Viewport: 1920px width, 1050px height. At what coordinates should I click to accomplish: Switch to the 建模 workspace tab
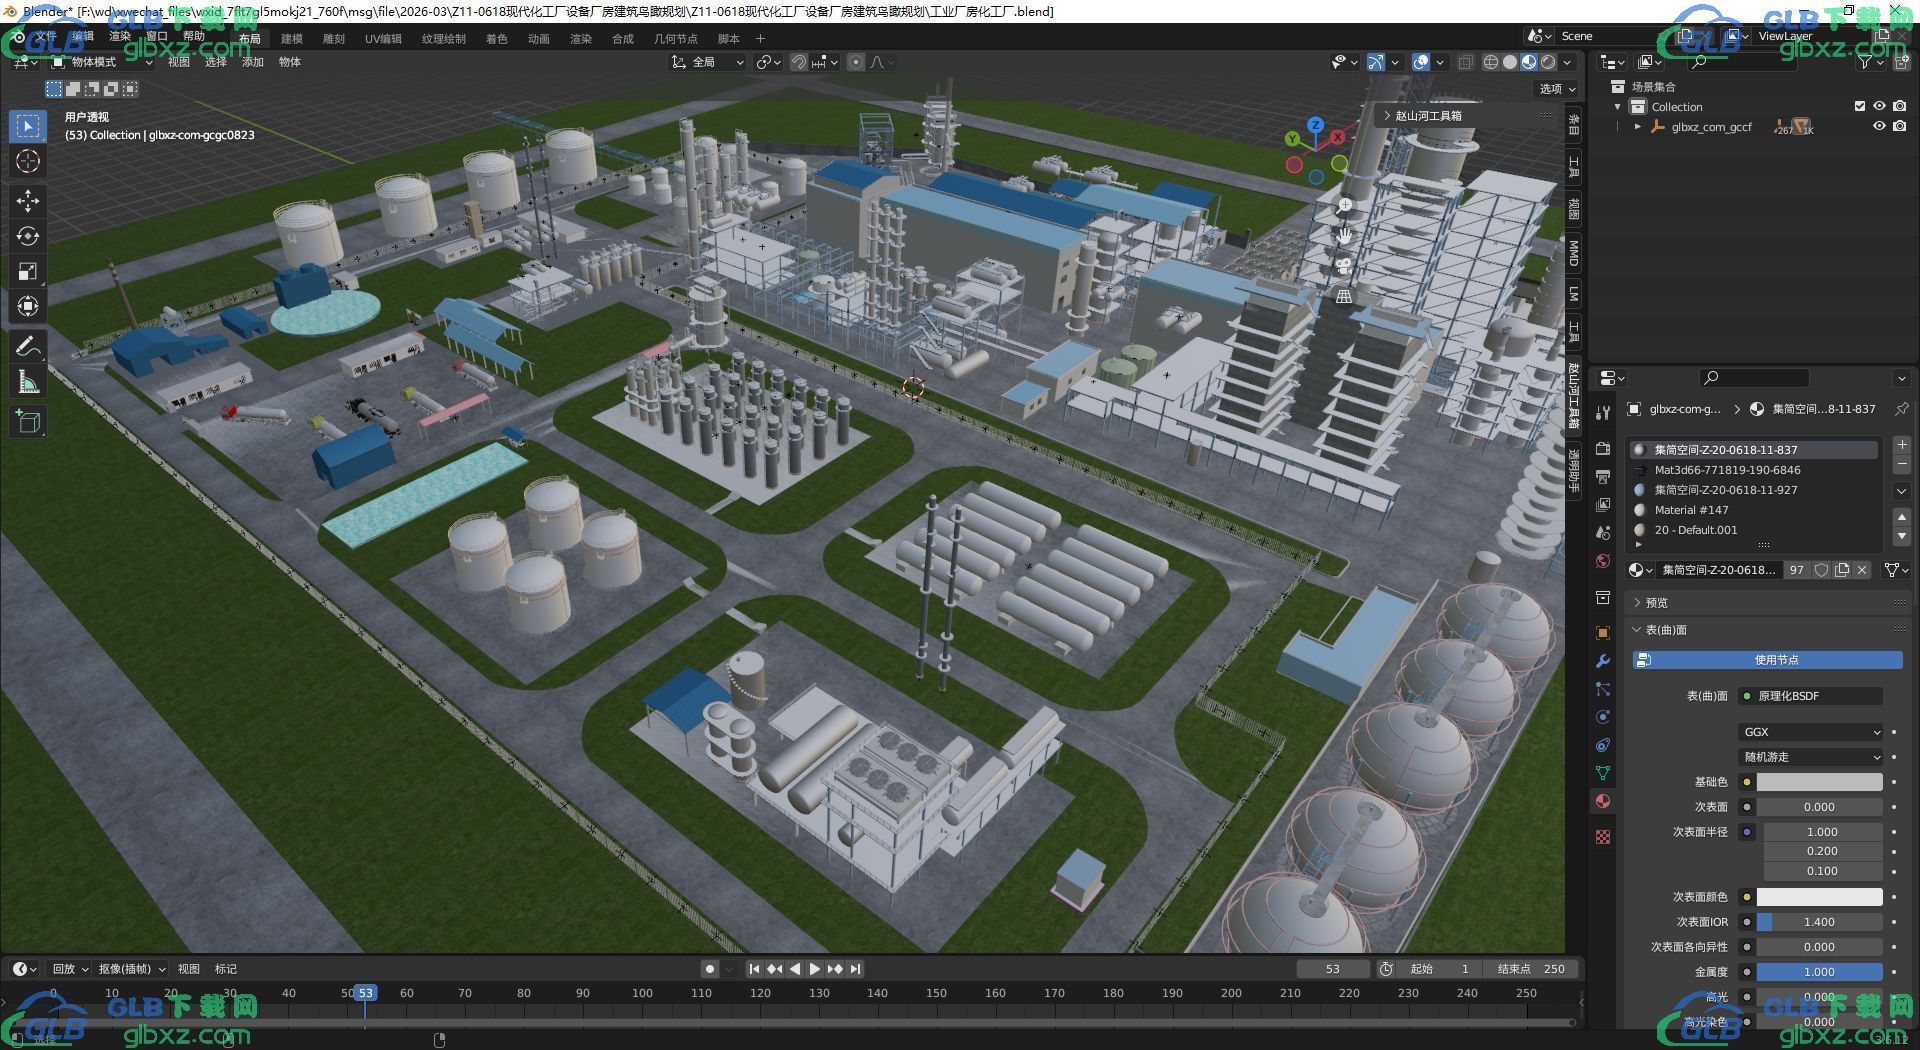(292, 39)
